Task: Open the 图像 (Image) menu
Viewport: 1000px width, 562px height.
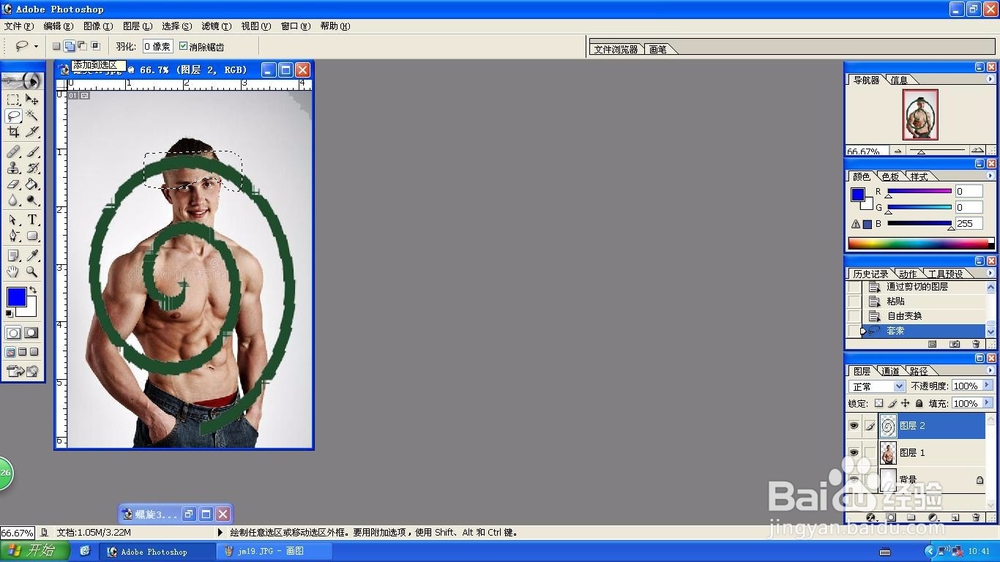Action: 98,26
